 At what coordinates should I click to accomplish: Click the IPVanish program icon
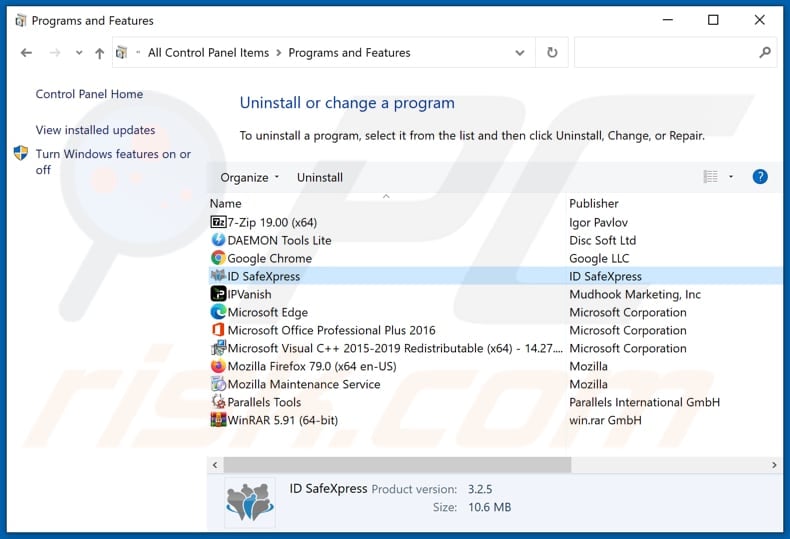coord(218,294)
